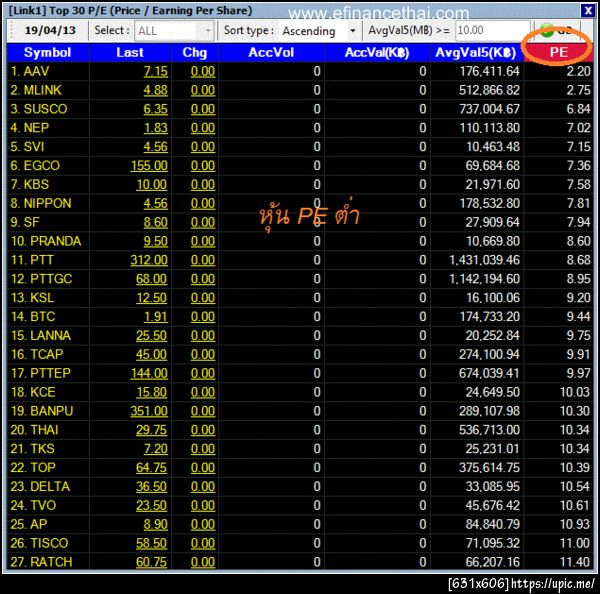
Task: Select the TVO symbol
Action: (x=33, y=506)
